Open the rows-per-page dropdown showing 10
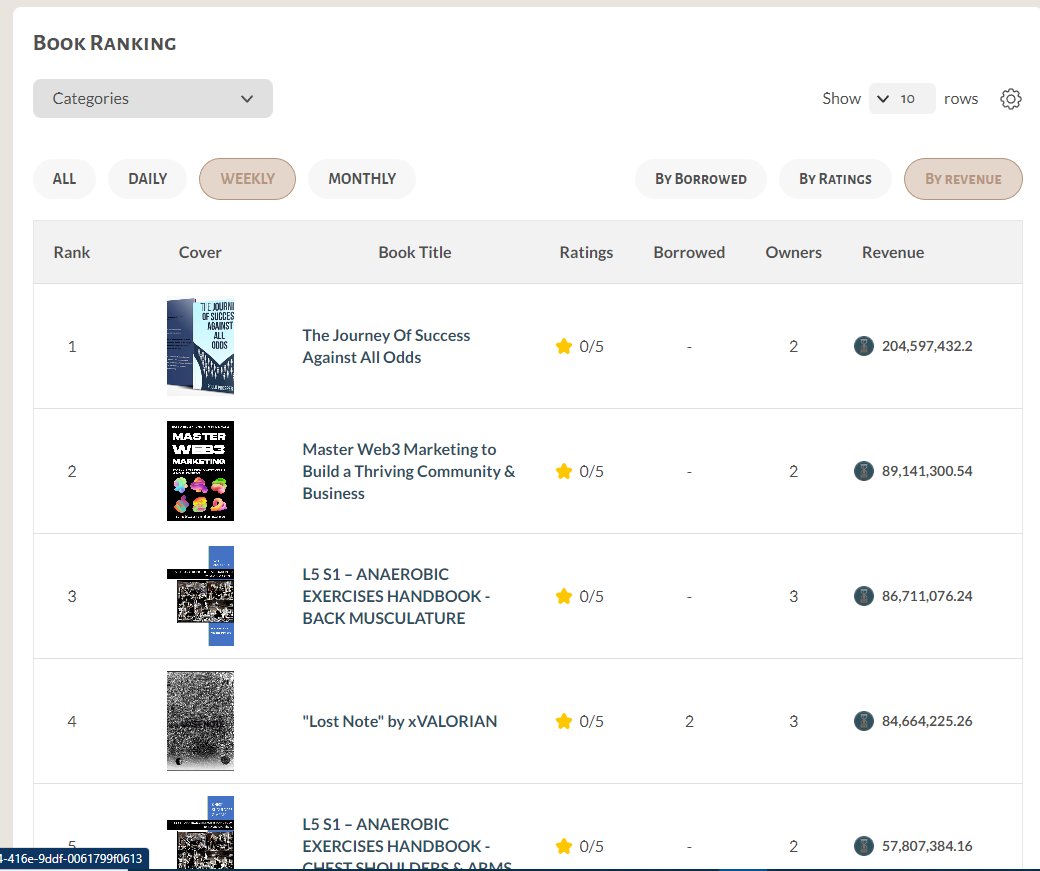Screen dimensions: 1040x871 point(902,98)
